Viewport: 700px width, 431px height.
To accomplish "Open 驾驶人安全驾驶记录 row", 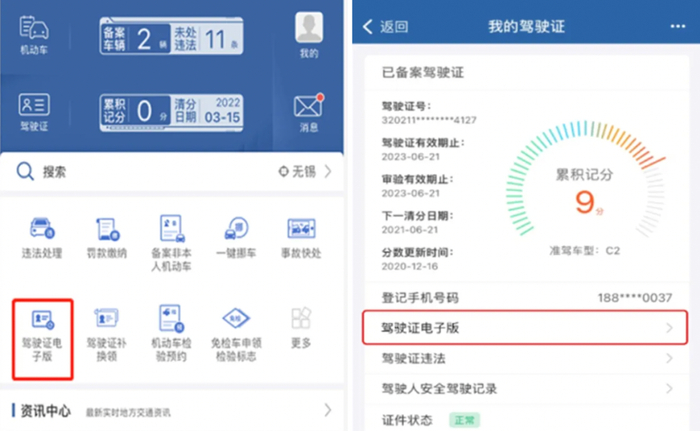I will pos(526,389).
